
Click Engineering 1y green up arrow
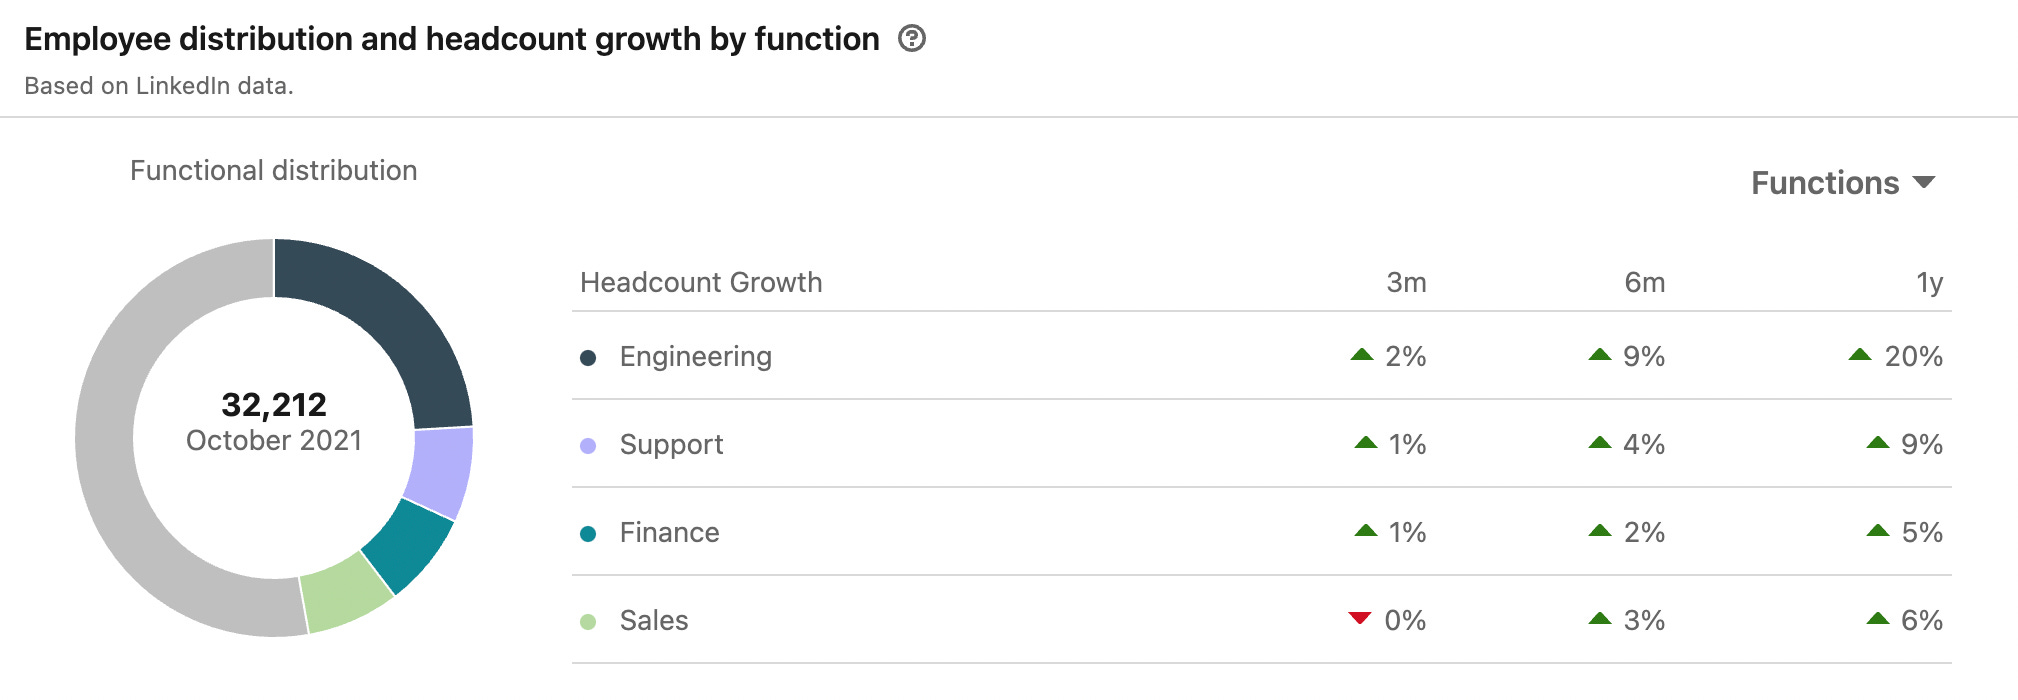click(1860, 354)
